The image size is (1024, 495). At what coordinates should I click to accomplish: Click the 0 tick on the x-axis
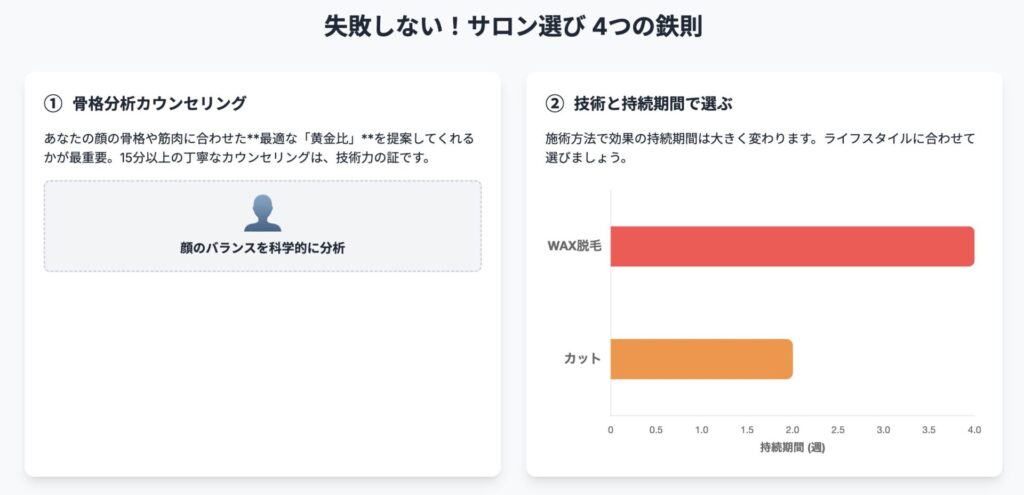coord(611,430)
